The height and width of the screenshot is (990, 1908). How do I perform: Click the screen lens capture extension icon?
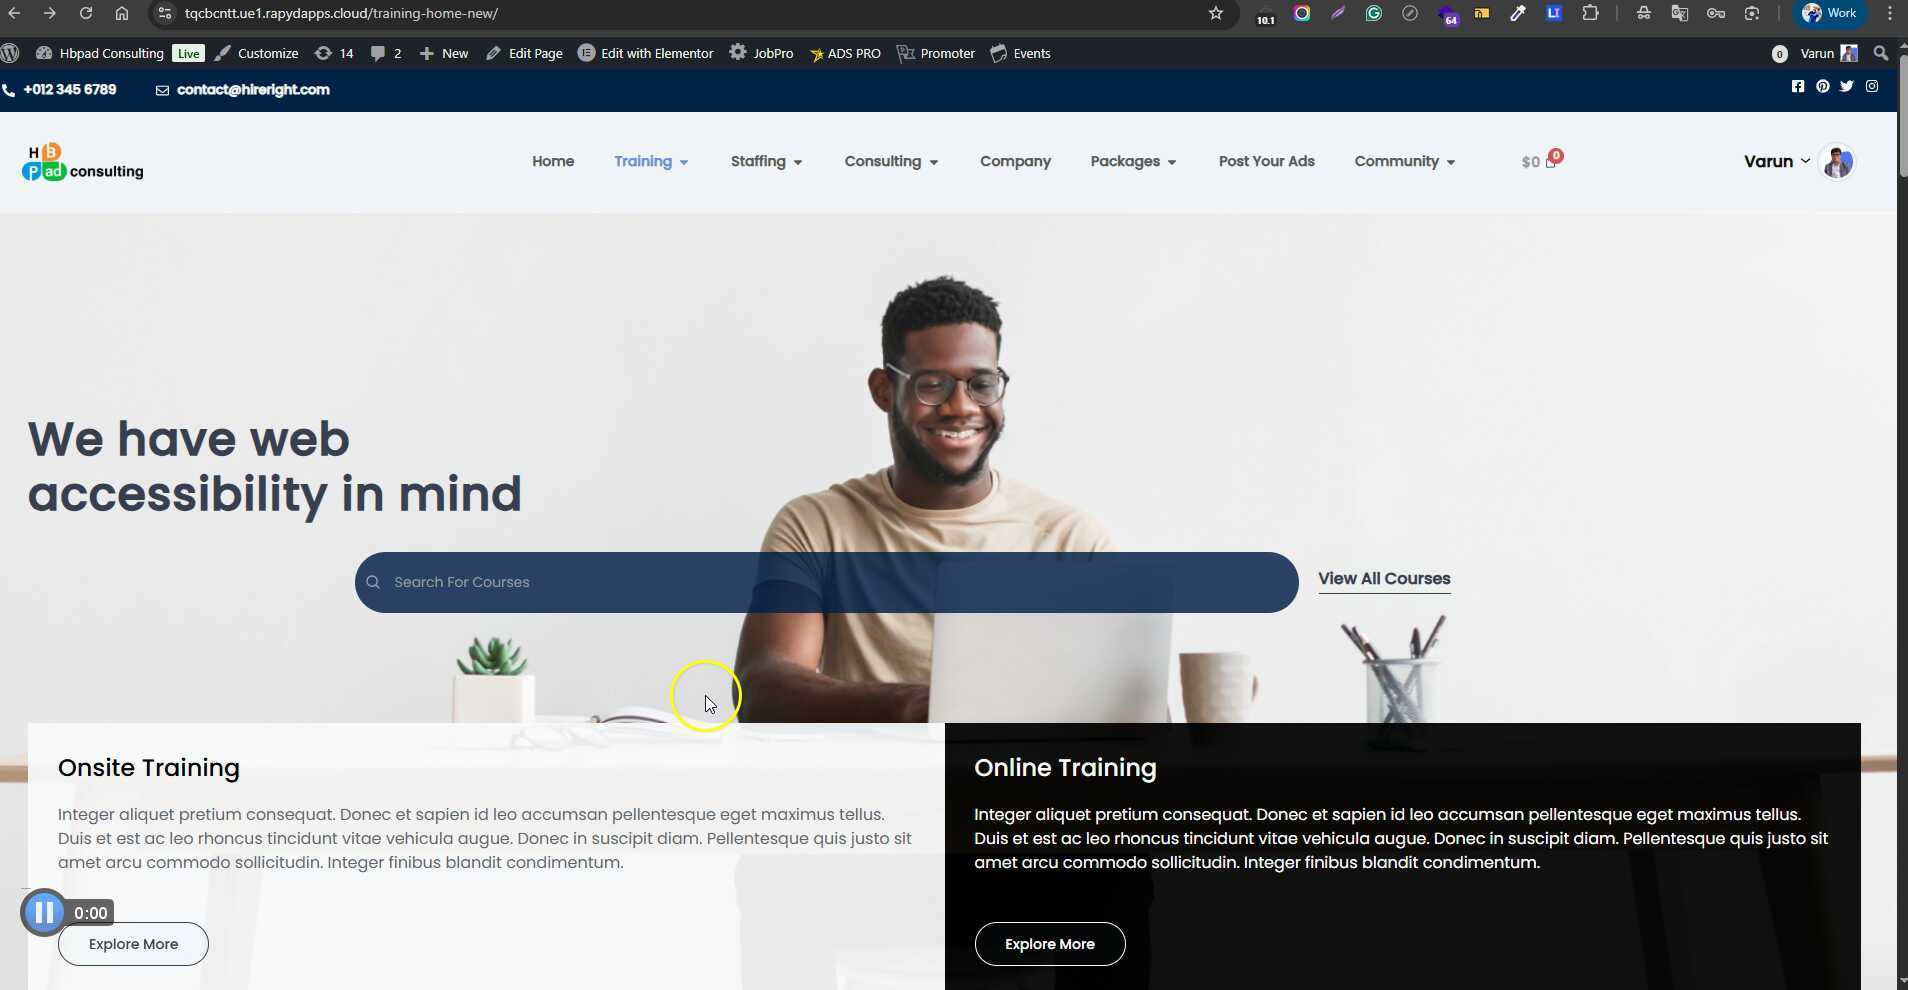tap(1752, 13)
